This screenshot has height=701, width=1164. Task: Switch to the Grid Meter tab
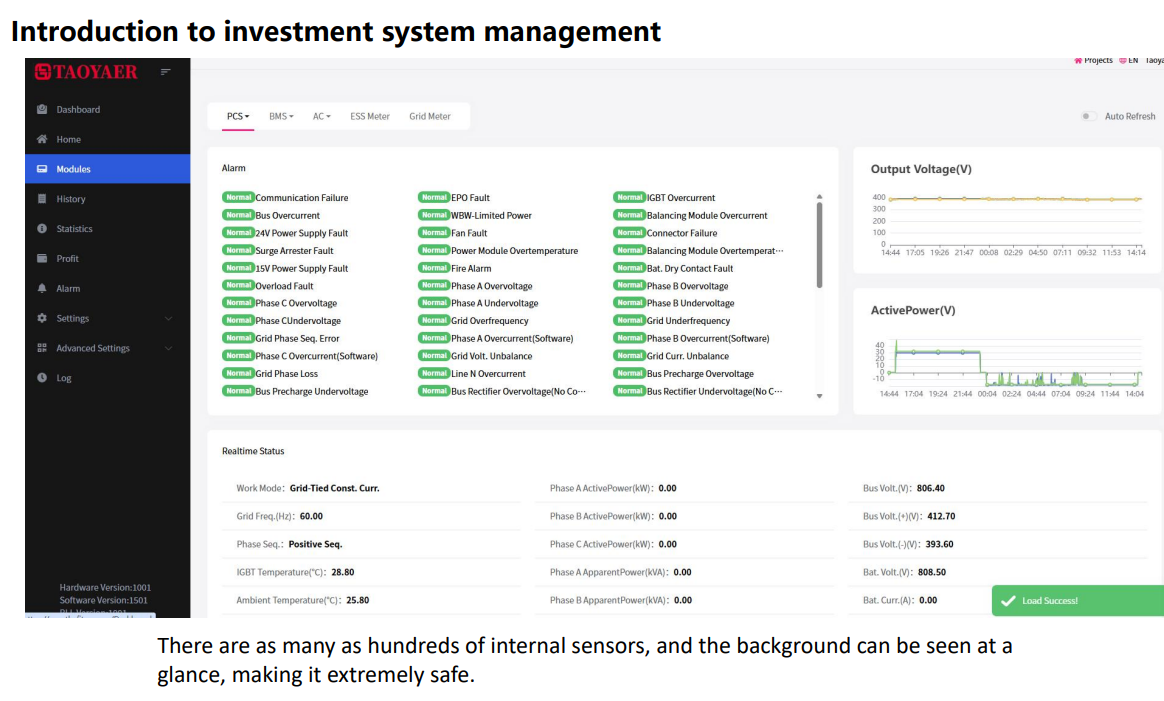pyautogui.click(x=430, y=117)
